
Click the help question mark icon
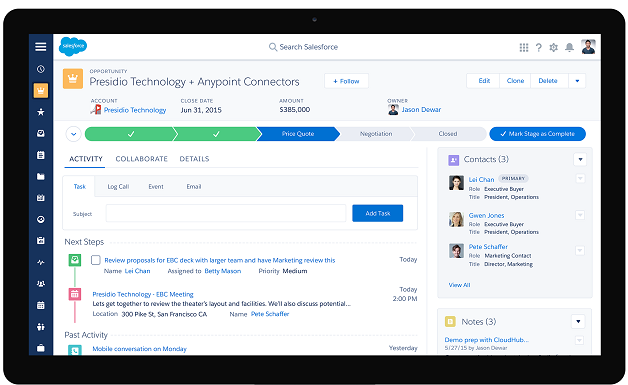click(539, 48)
